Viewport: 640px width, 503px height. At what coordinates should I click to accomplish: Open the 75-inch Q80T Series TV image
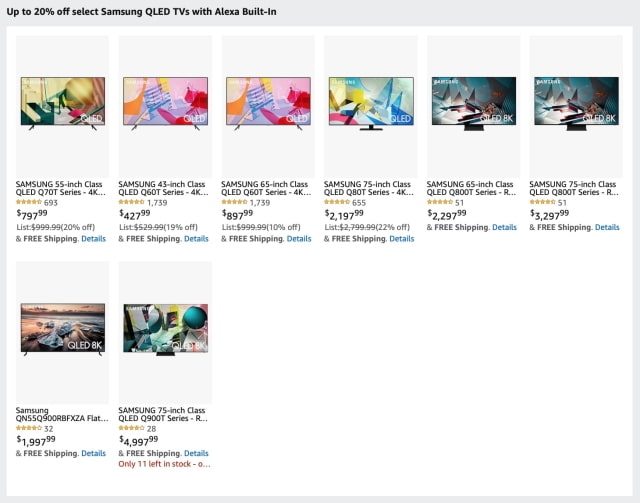coord(371,104)
